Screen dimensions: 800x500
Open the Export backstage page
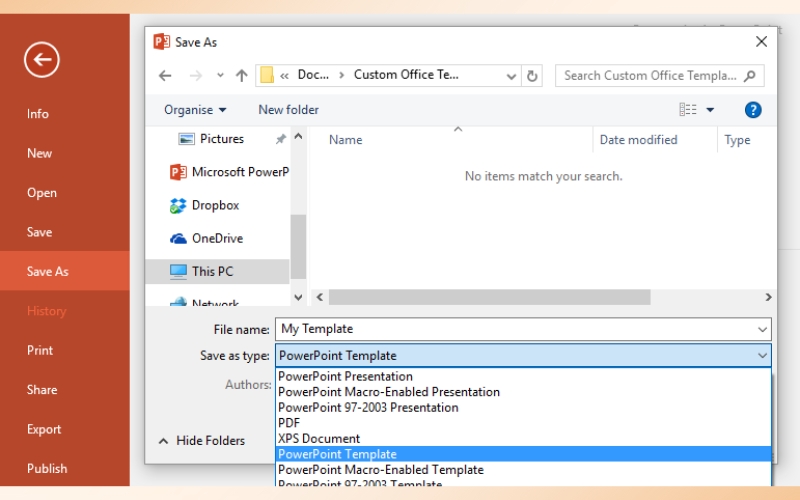tap(44, 430)
